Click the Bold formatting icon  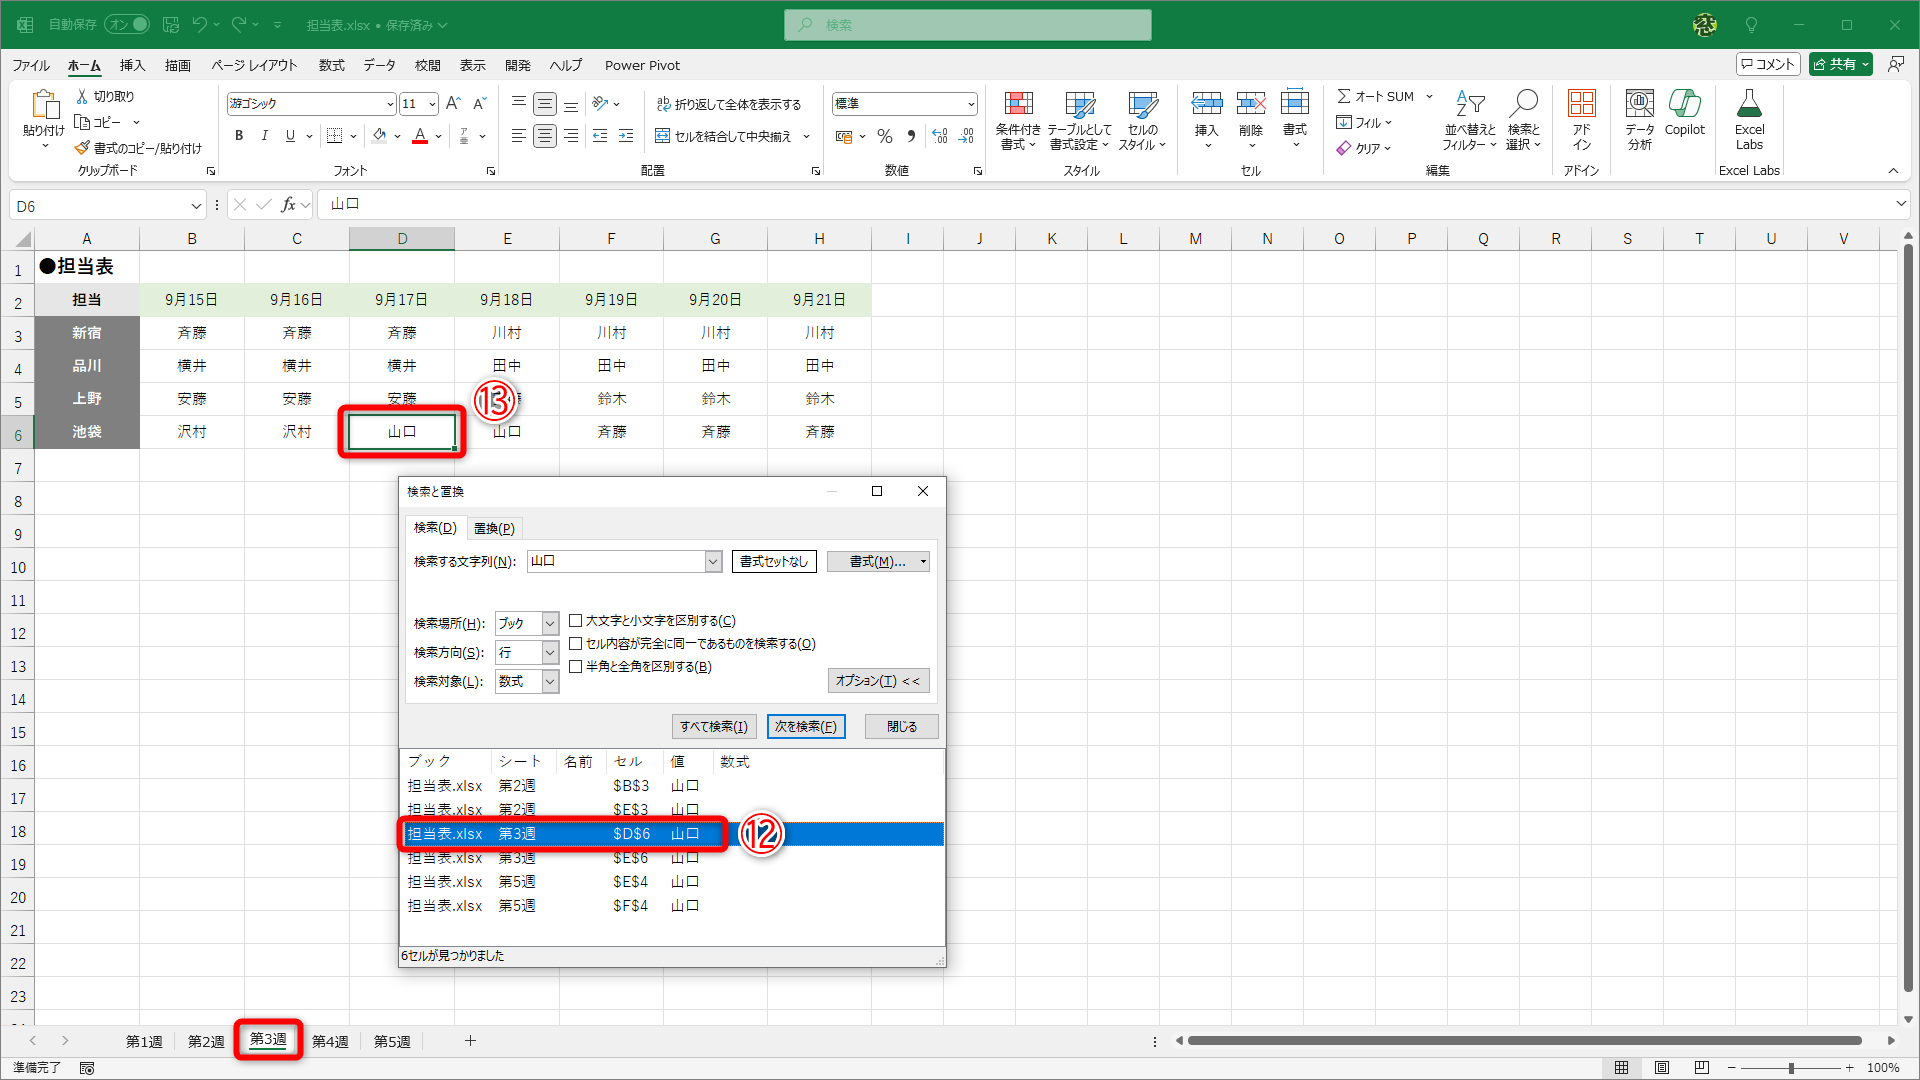tap(239, 136)
